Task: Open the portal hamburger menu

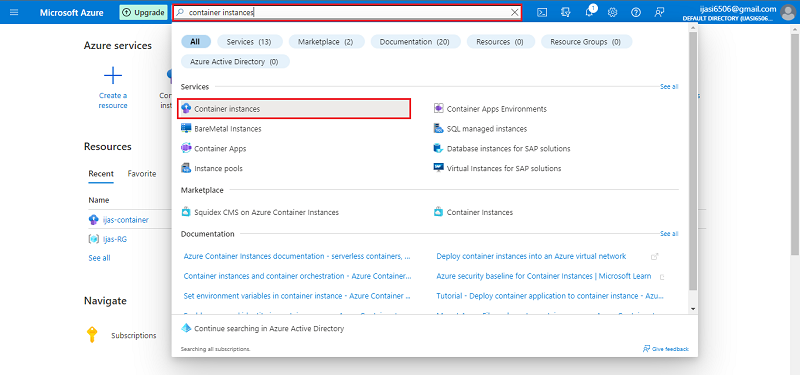Action: pyautogui.click(x=14, y=12)
